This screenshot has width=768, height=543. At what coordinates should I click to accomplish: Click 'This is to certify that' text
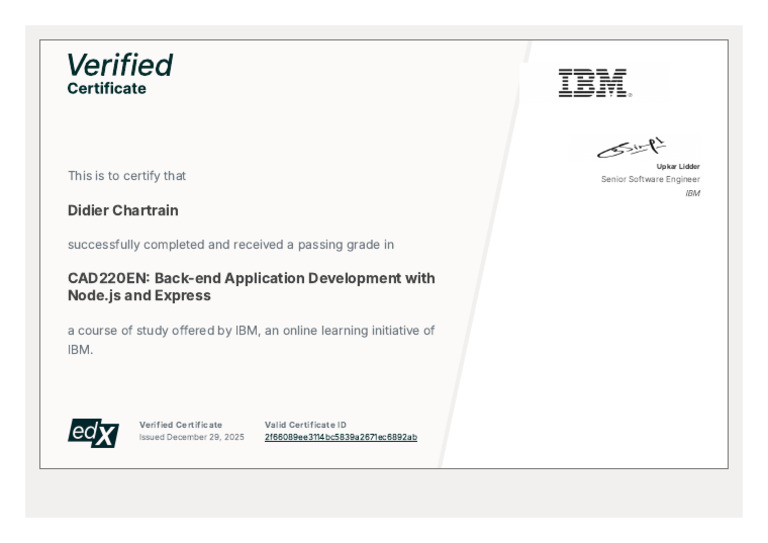tap(127, 176)
